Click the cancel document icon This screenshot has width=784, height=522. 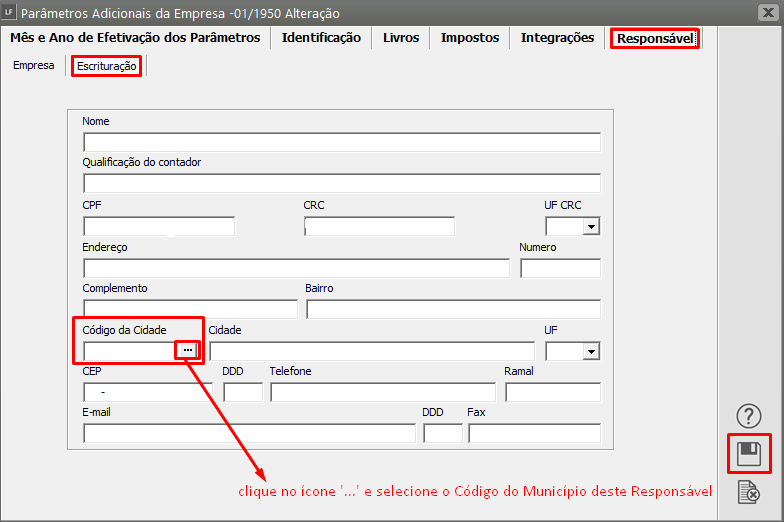click(x=748, y=492)
